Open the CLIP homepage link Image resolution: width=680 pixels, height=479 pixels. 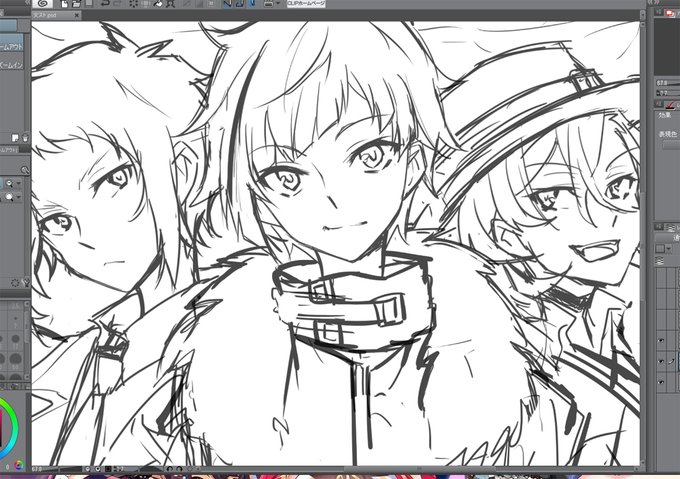pos(306,3)
